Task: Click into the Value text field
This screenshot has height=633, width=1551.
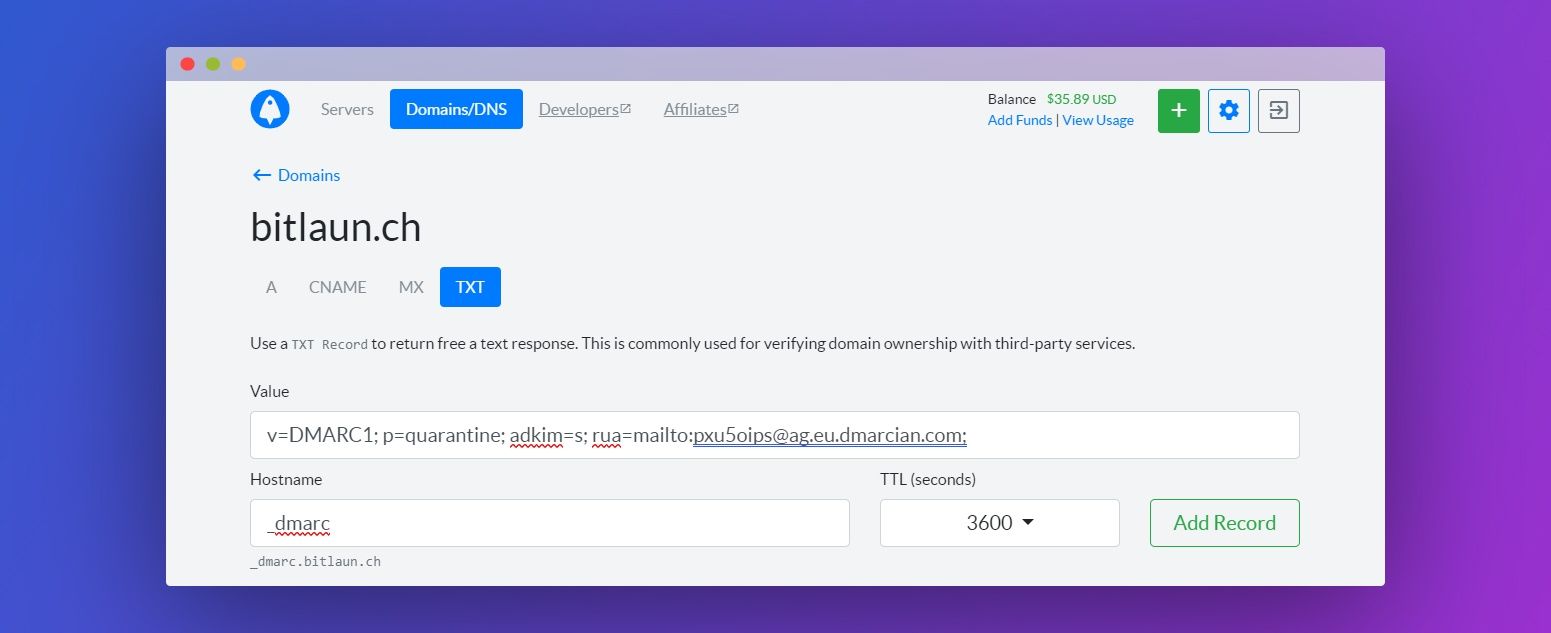Action: [775, 435]
